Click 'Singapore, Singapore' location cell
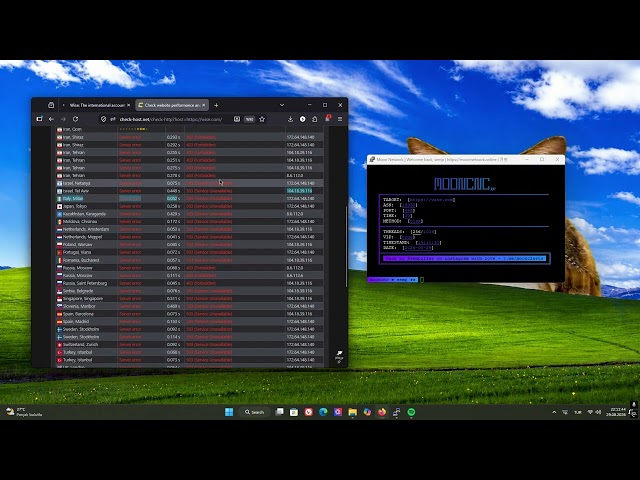640x480 pixels. pyautogui.click(x=83, y=299)
